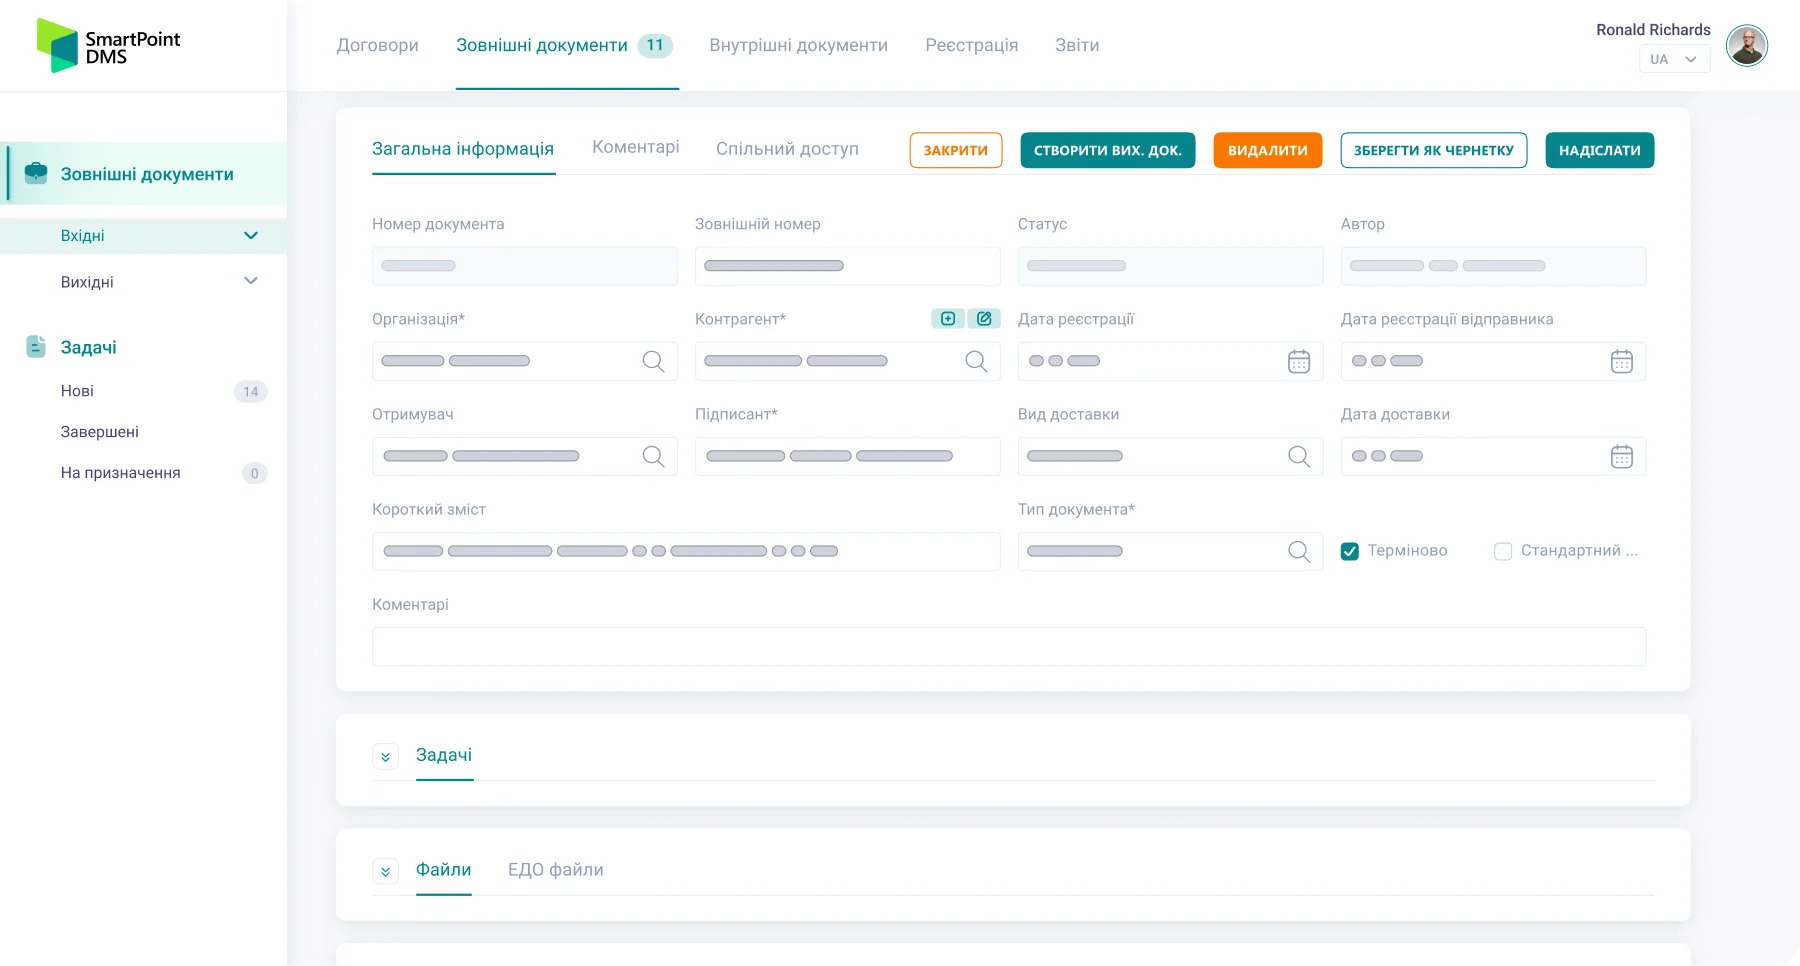
Task: Open the calendar for Дата реєстрації
Action: 1299,361
